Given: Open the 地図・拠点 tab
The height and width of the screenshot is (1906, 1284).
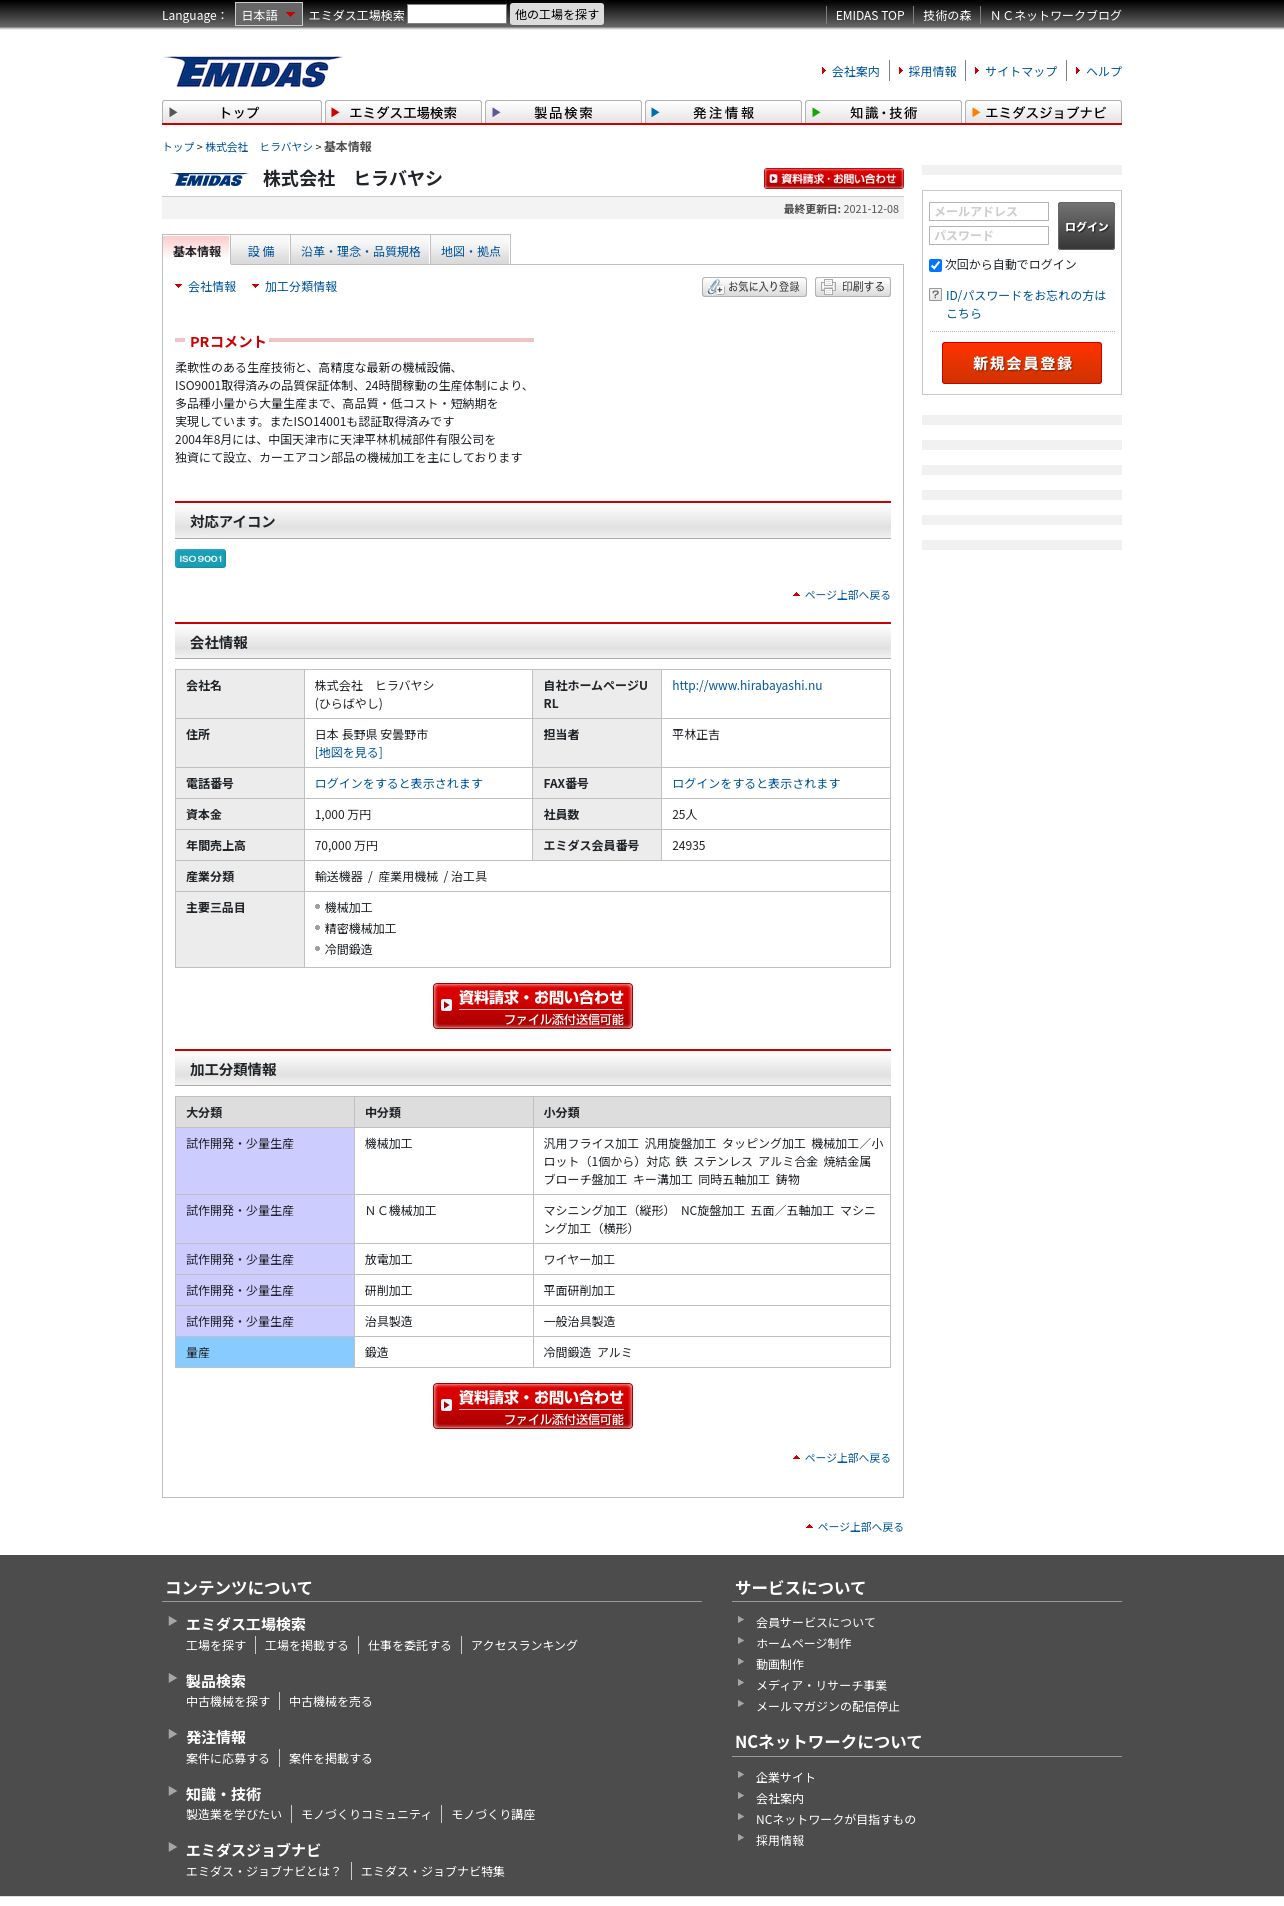Looking at the screenshot, I should click(x=471, y=251).
